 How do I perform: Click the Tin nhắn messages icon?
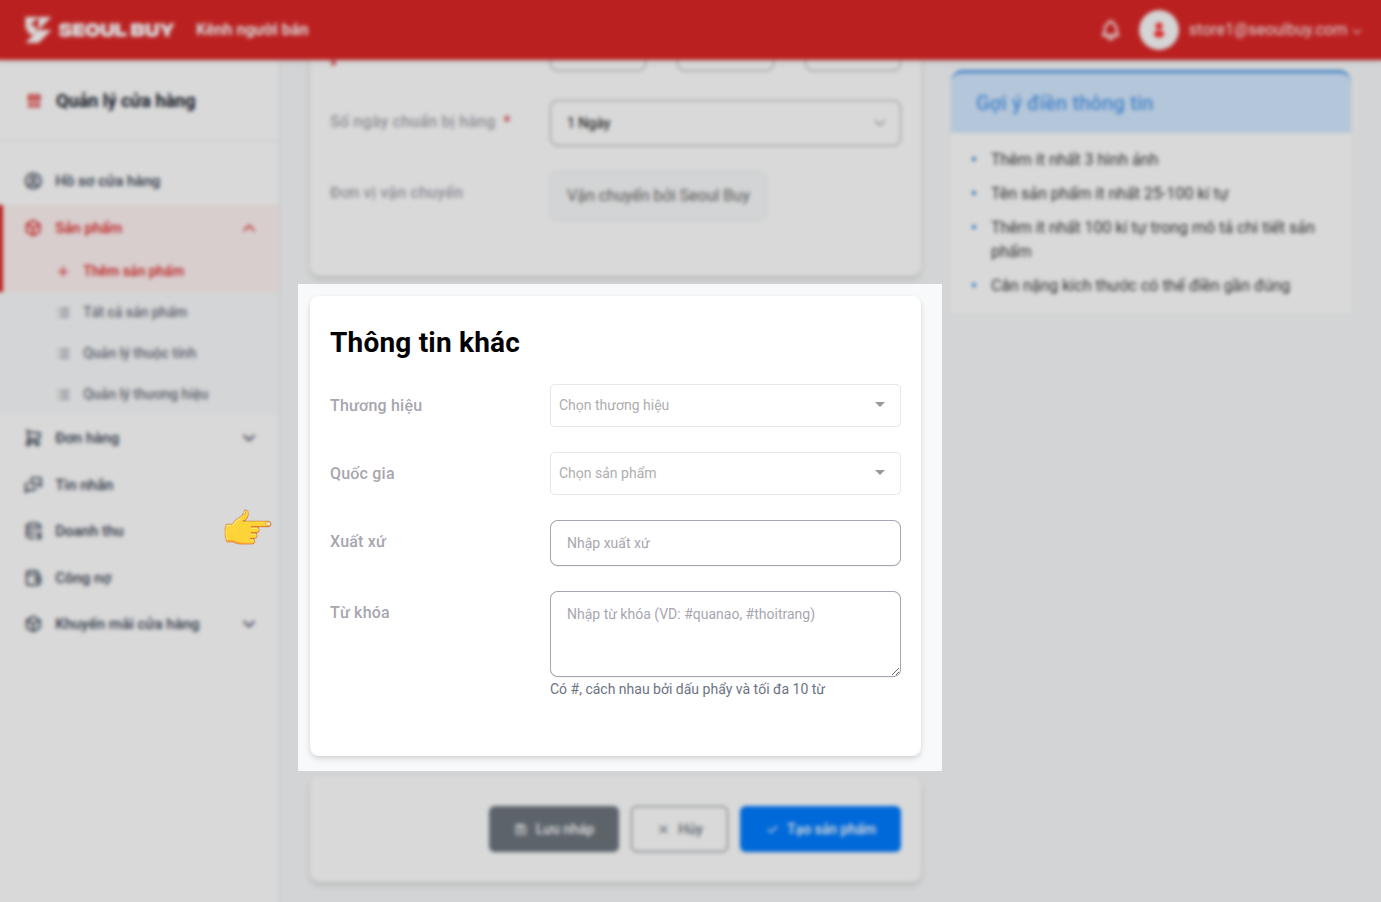[33, 485]
